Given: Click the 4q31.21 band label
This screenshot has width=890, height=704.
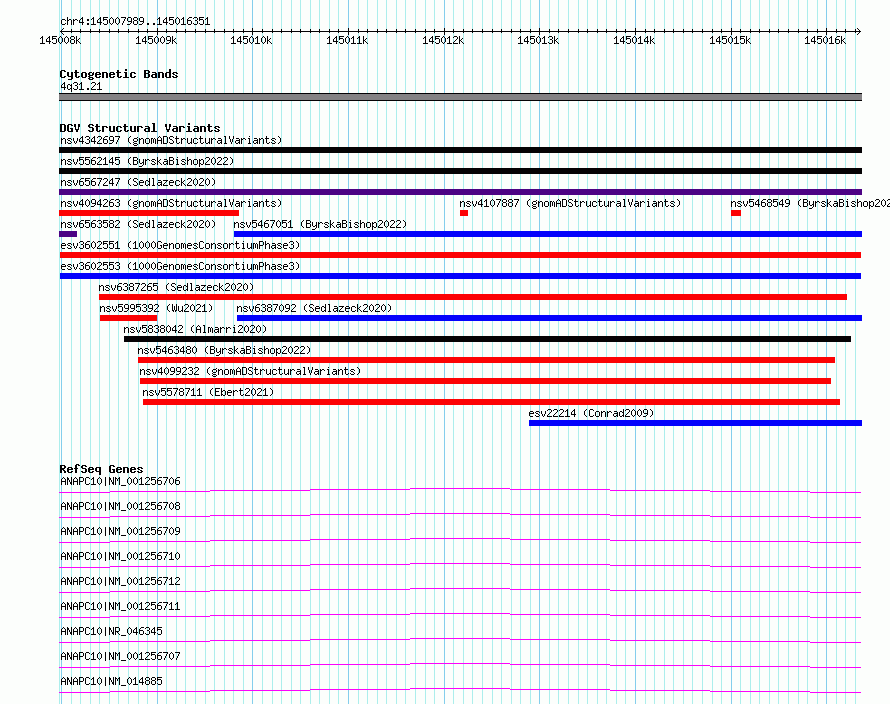Looking at the screenshot, I should pyautogui.click(x=81, y=86).
